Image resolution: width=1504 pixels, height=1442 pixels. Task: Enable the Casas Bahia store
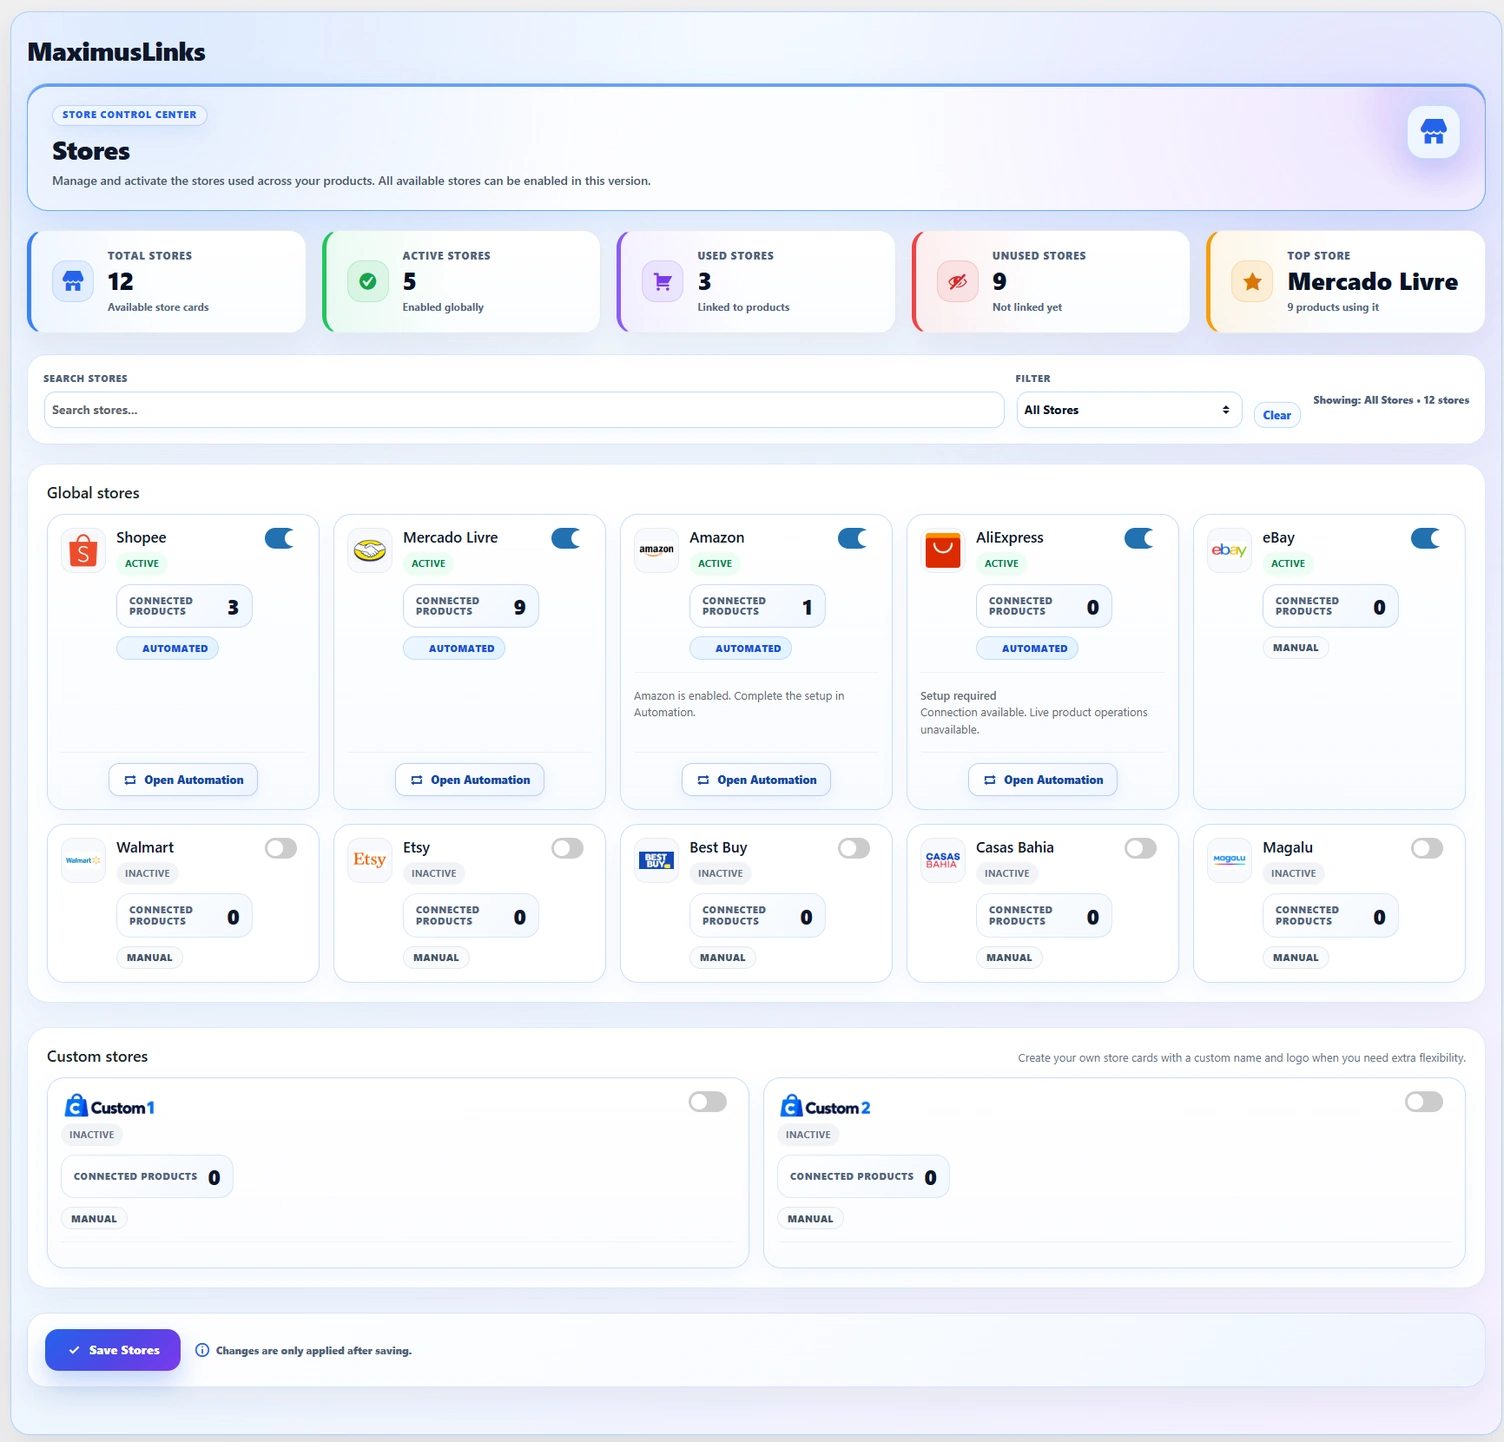coord(1140,848)
